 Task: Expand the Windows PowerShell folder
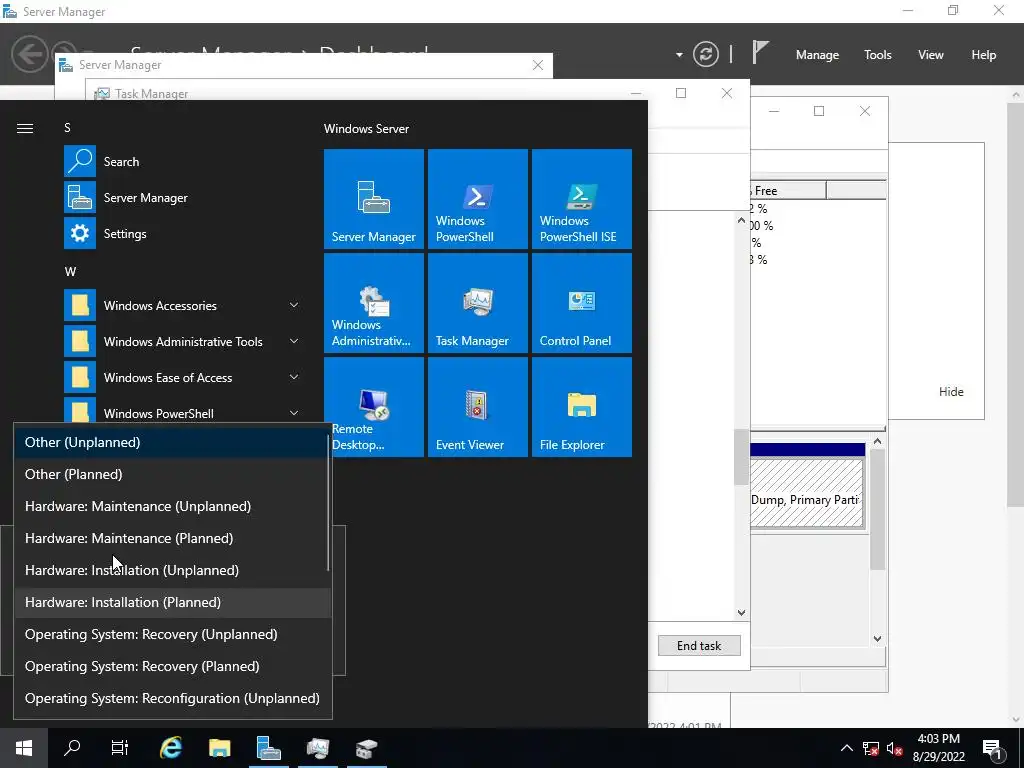[x=294, y=413]
